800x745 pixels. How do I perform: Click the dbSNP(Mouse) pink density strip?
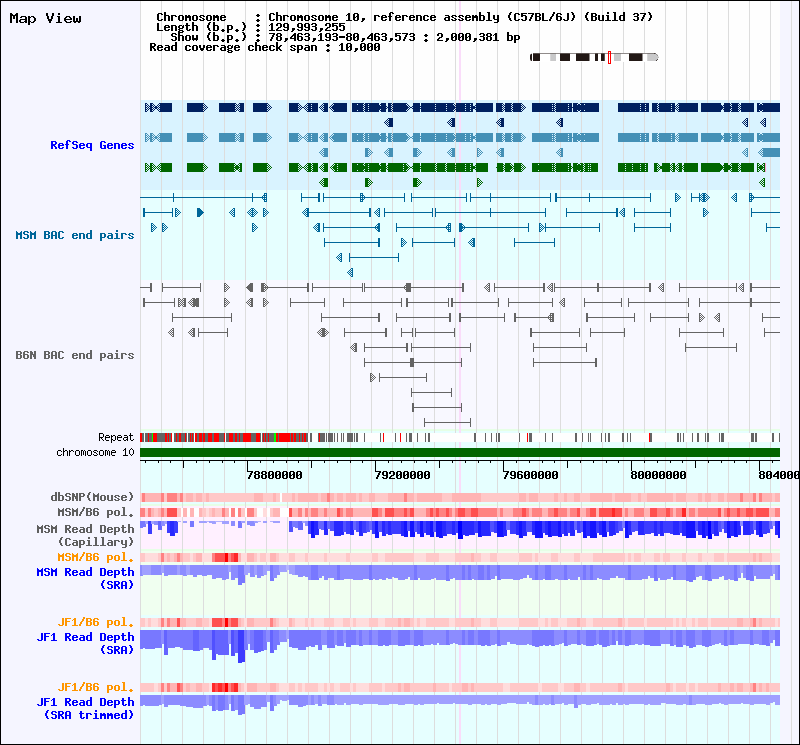click(460, 498)
